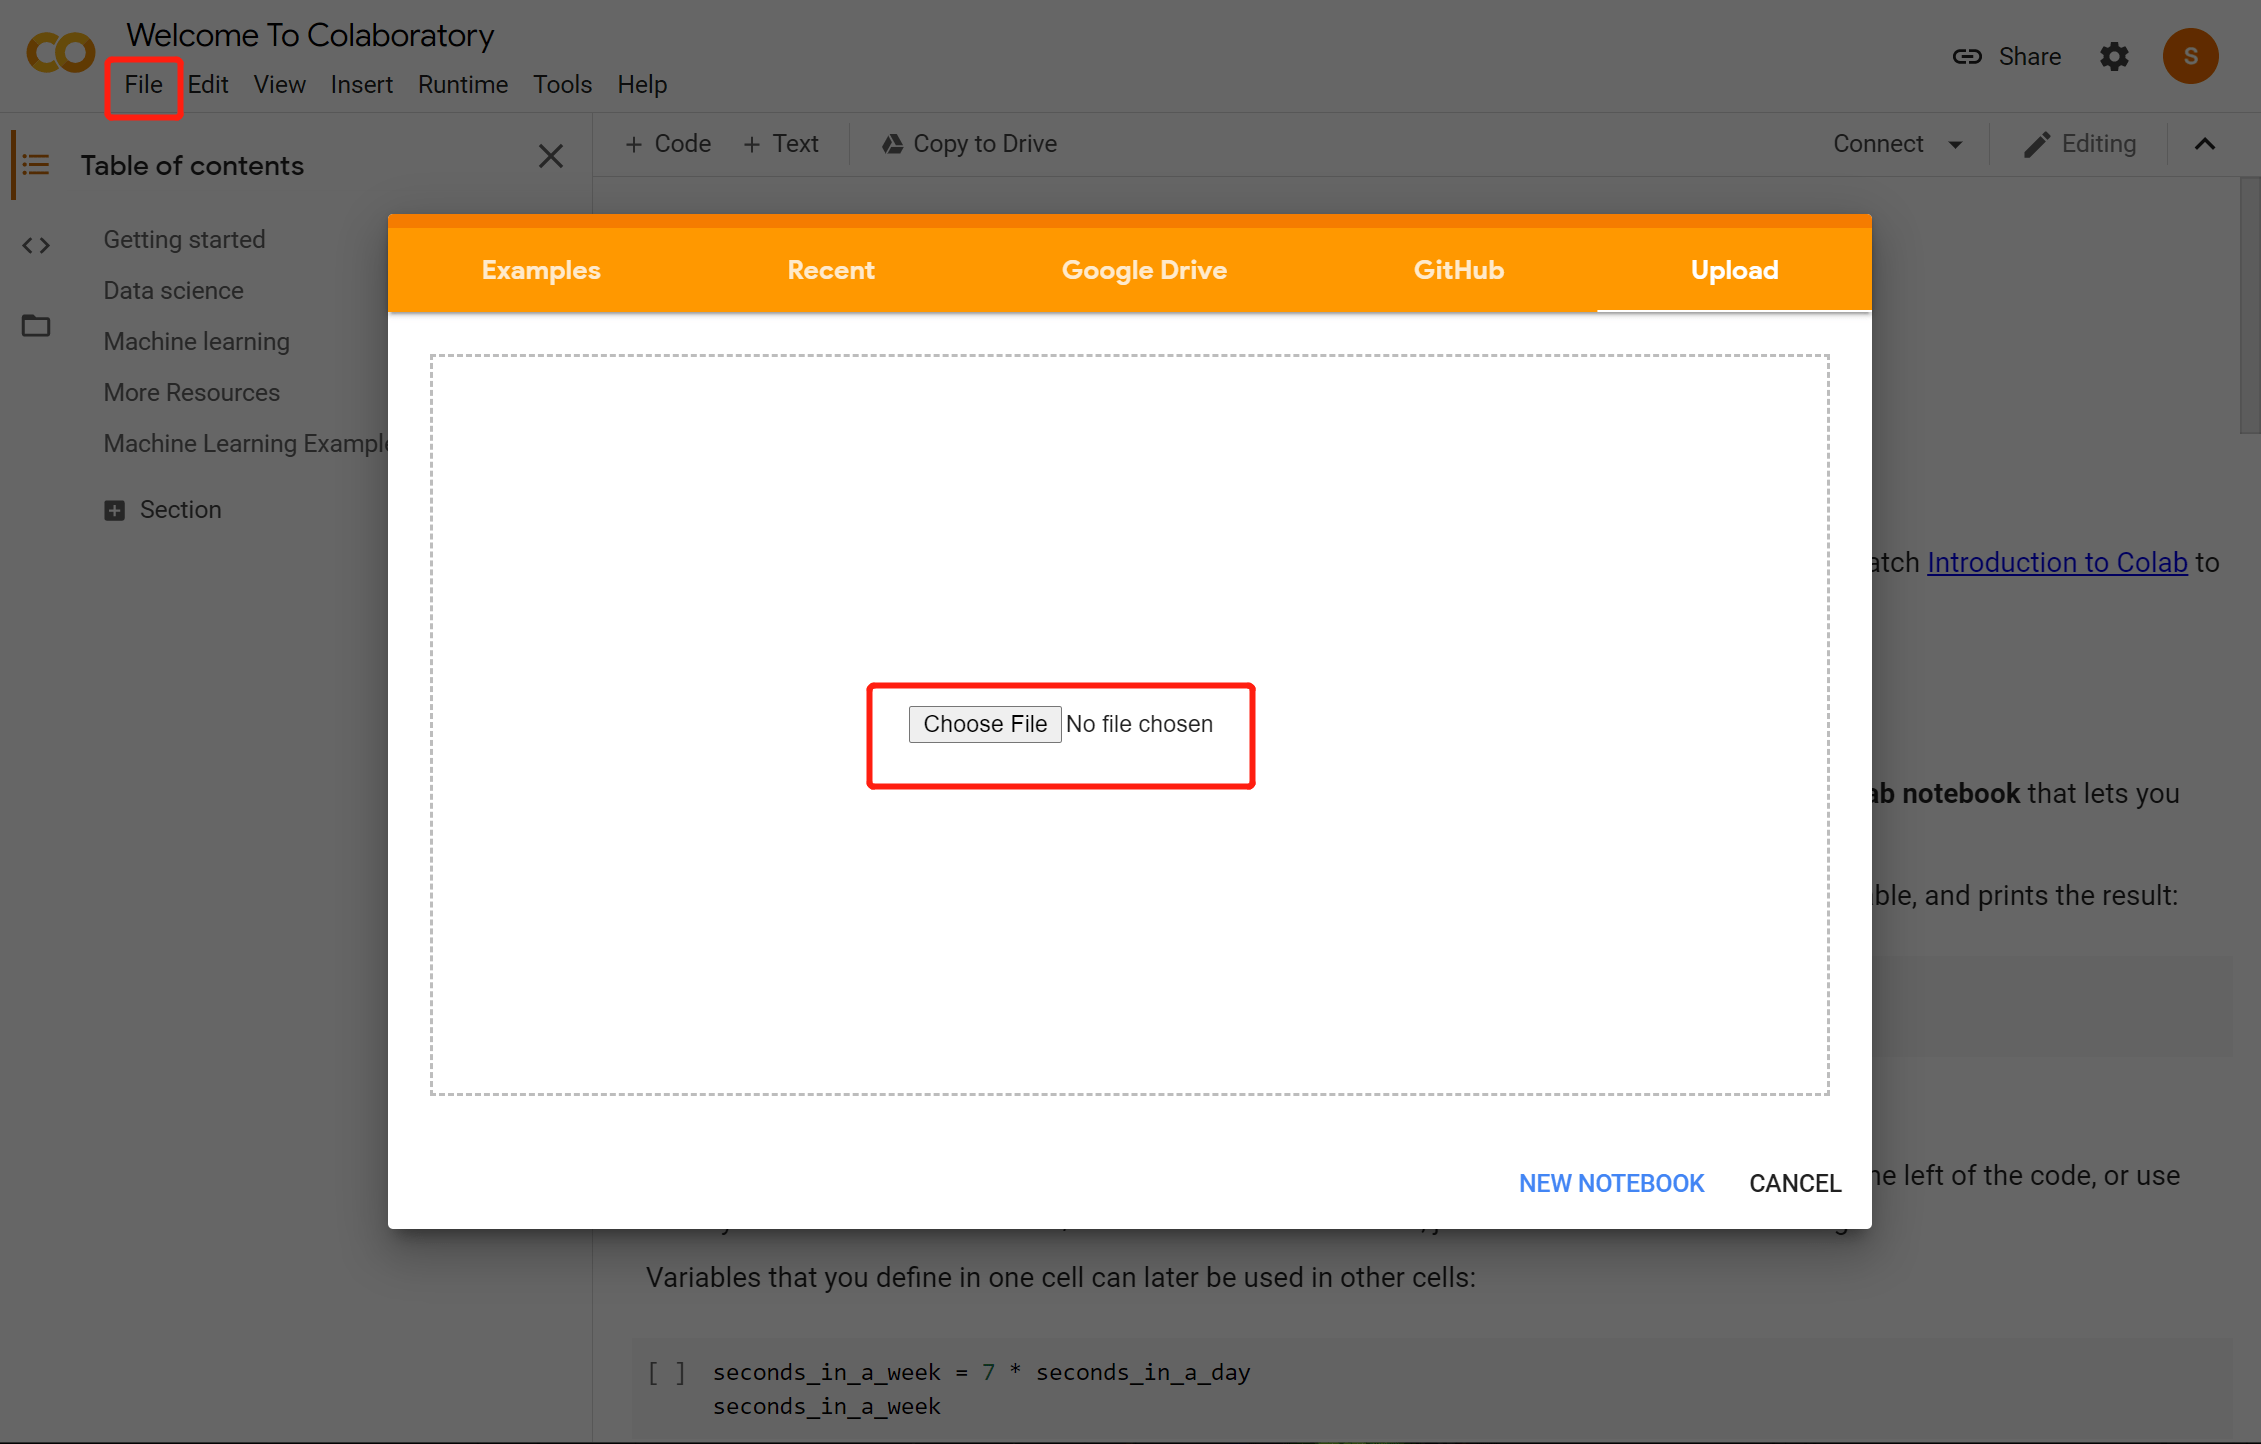This screenshot has width=2261, height=1444.
Task: Open the Introduction to Colab link
Action: coord(2056,562)
